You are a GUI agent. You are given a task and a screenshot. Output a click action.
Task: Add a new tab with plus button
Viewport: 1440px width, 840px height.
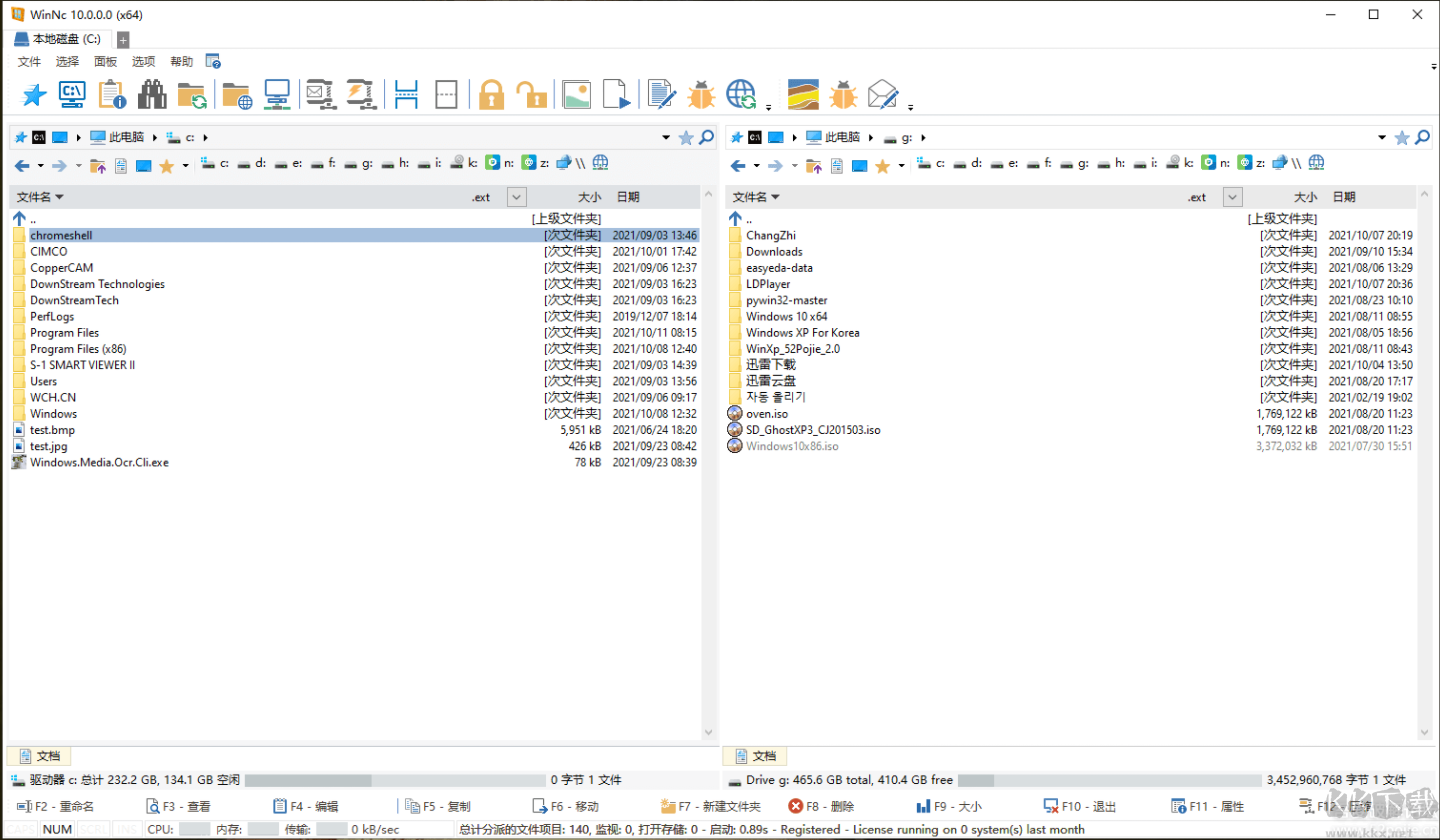[x=123, y=40]
